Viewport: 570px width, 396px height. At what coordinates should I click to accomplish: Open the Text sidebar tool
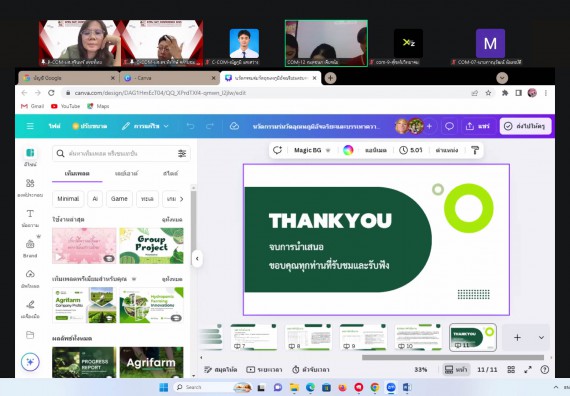pyautogui.click(x=30, y=218)
